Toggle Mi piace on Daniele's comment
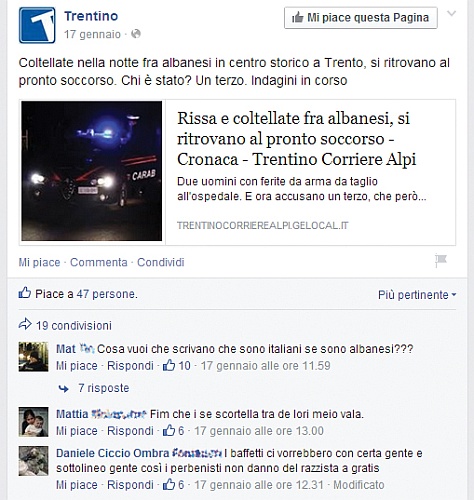This screenshot has height=500, width=474. click(x=77, y=485)
